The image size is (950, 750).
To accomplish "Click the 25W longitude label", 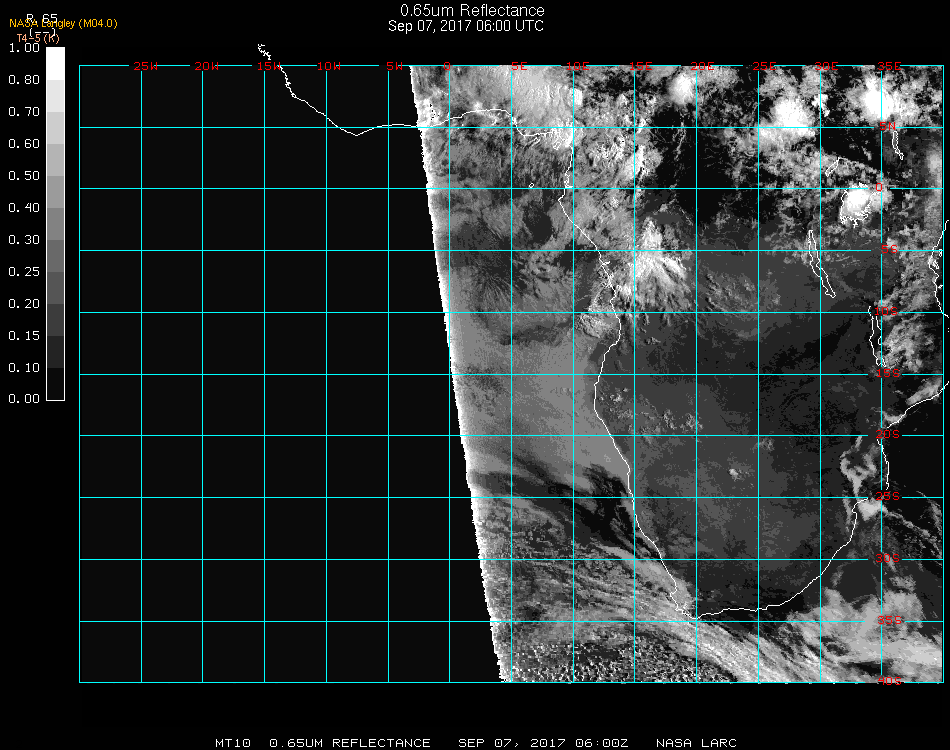I will (146, 66).
